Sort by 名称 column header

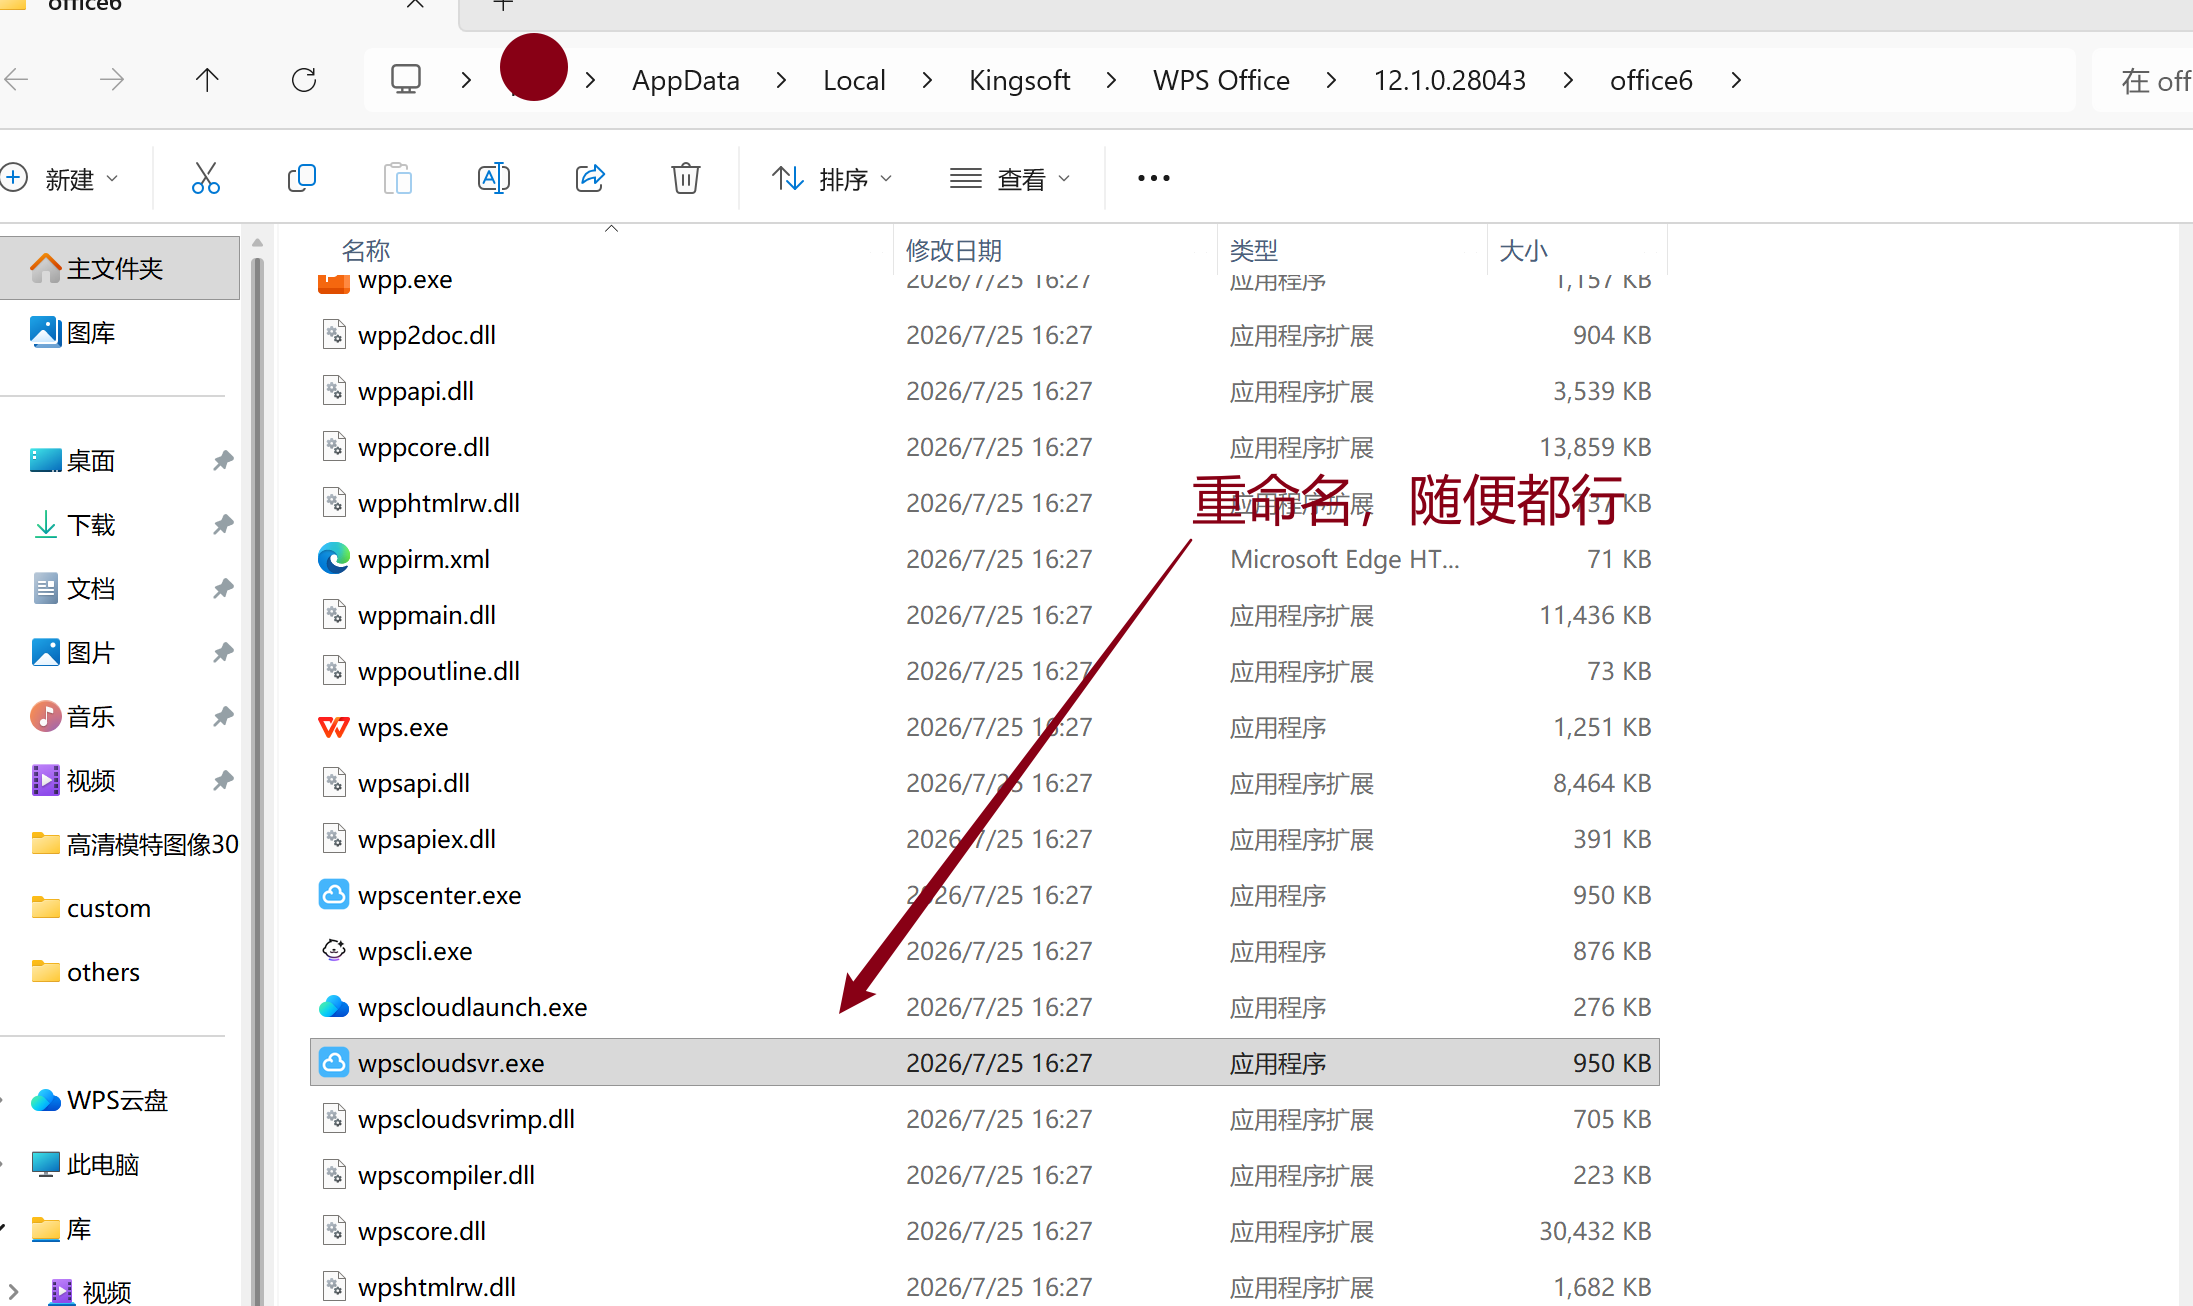pos(365,250)
